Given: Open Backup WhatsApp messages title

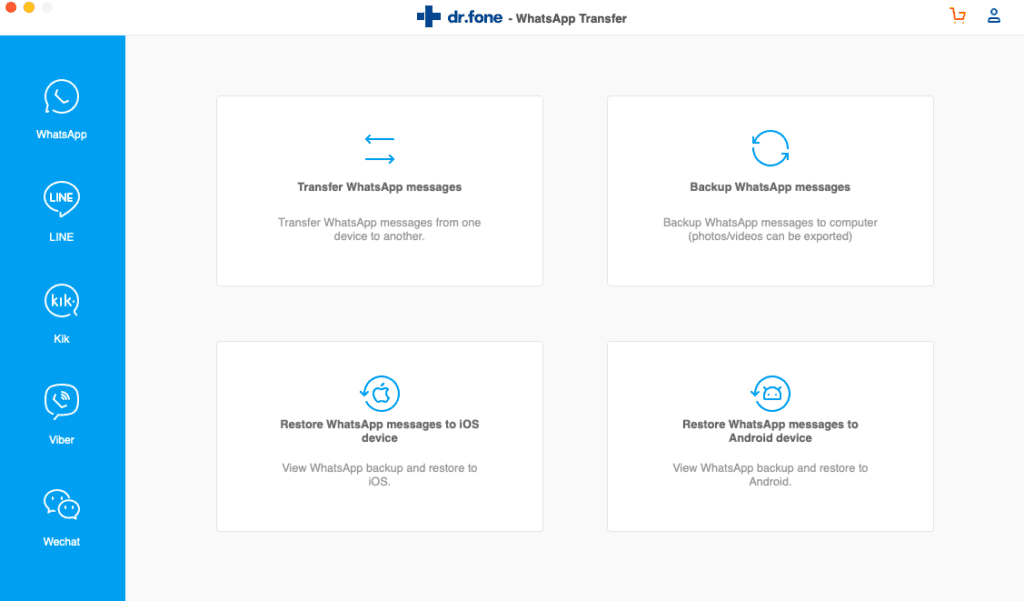Looking at the screenshot, I should tap(770, 187).
